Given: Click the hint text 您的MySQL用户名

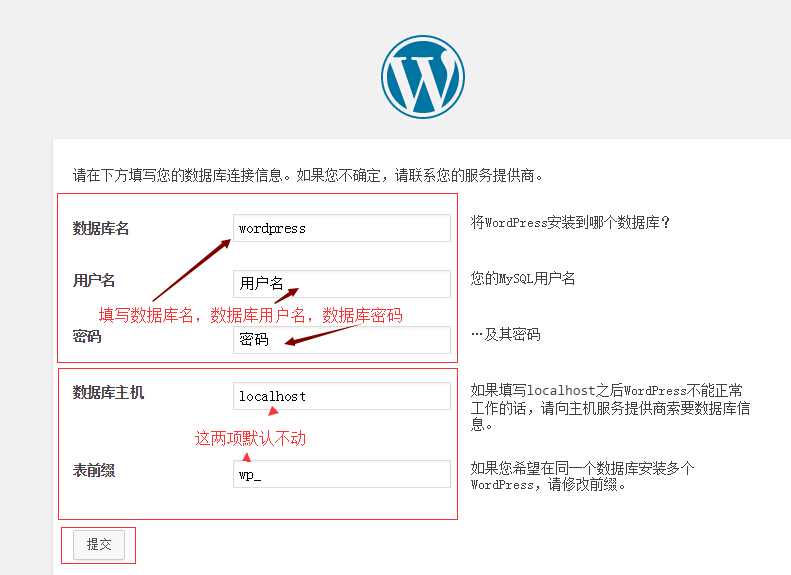Looking at the screenshot, I should tap(523, 278).
